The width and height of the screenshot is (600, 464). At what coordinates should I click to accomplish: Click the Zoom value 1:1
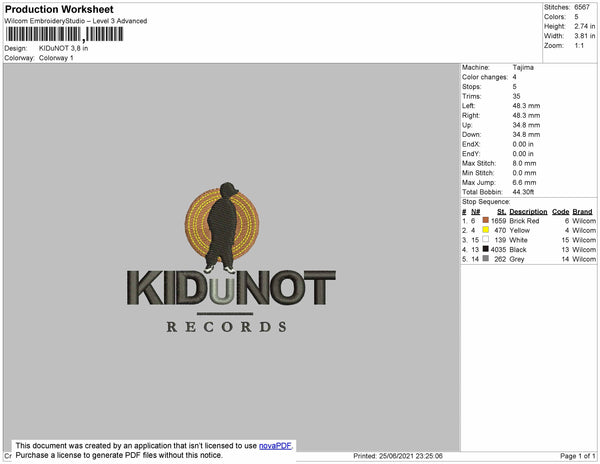(x=579, y=46)
